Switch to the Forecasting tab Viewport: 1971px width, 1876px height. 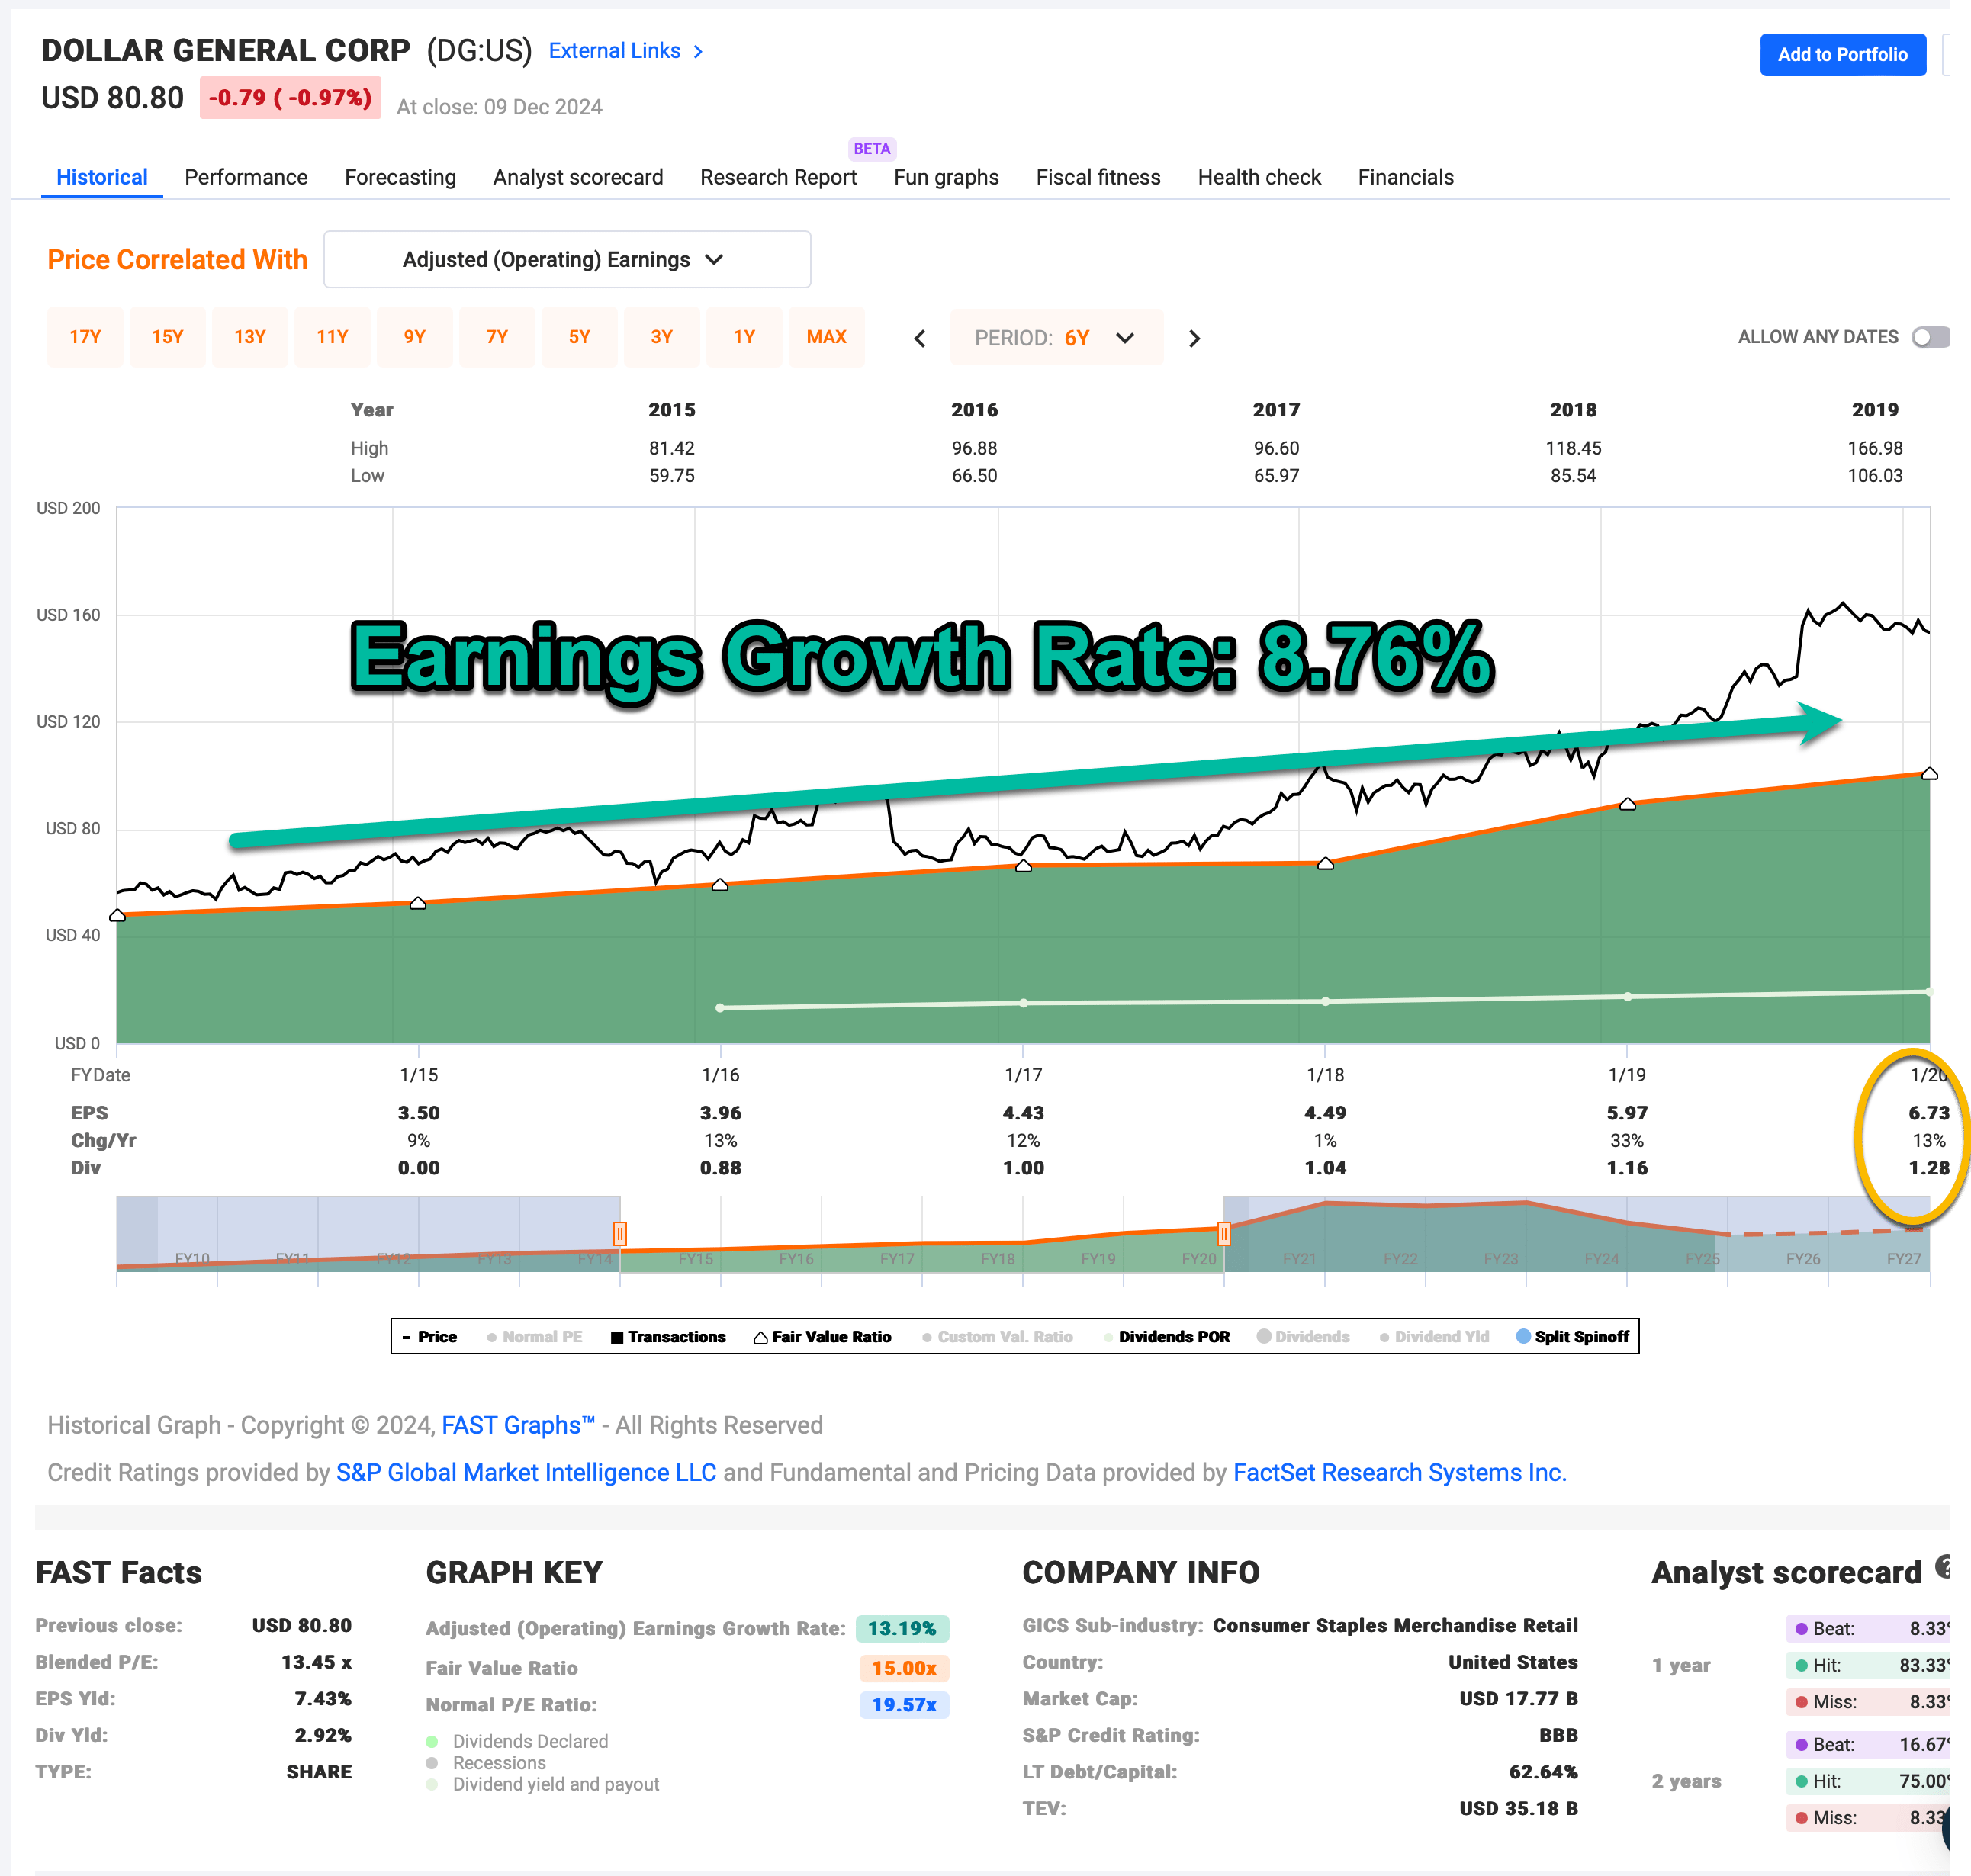(x=400, y=177)
